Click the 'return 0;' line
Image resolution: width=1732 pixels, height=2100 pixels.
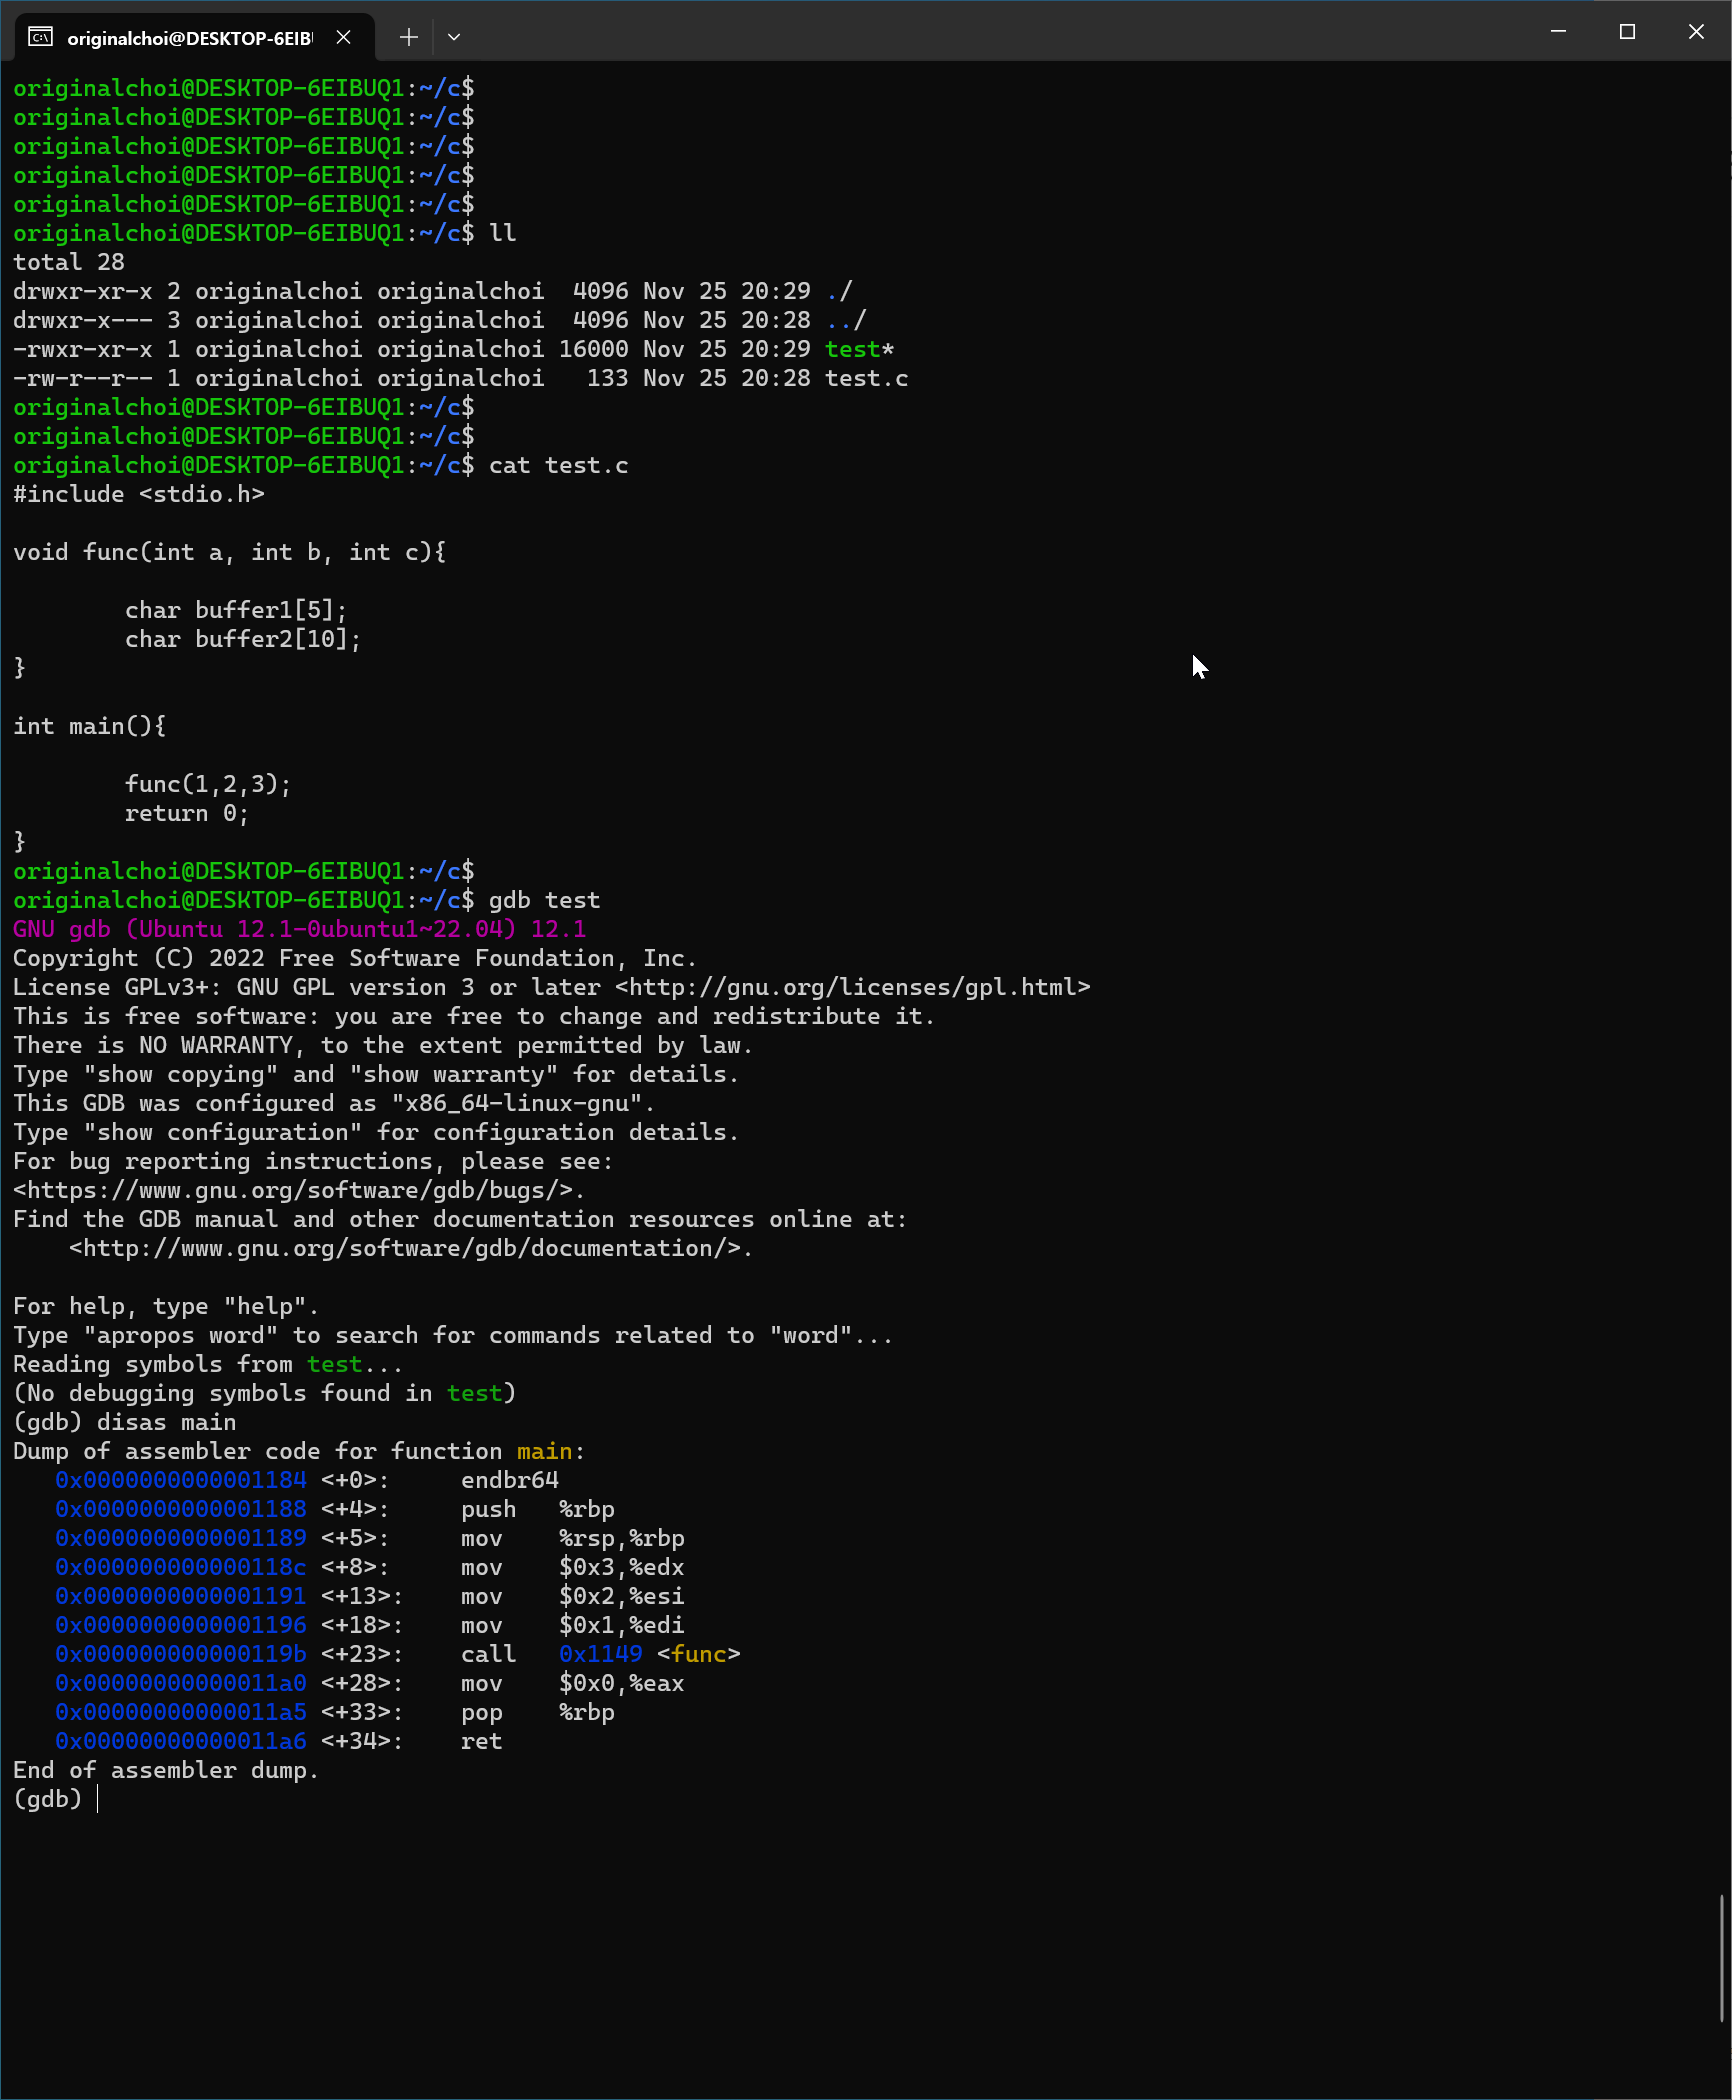pos(187,813)
